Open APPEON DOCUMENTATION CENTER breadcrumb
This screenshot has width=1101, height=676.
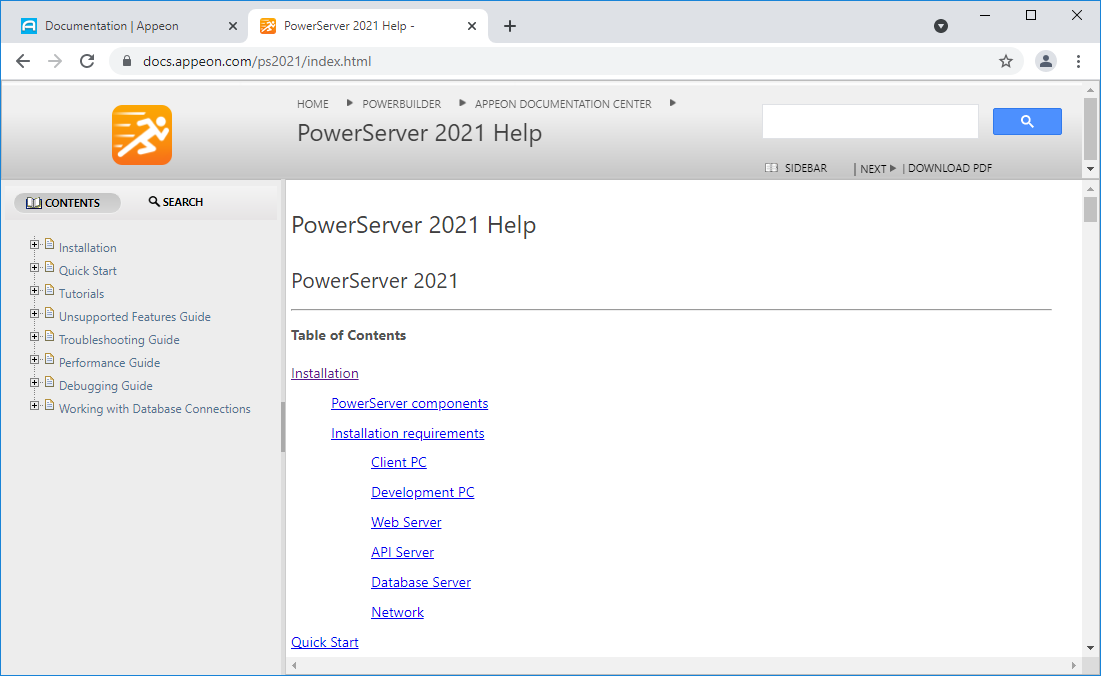click(563, 104)
